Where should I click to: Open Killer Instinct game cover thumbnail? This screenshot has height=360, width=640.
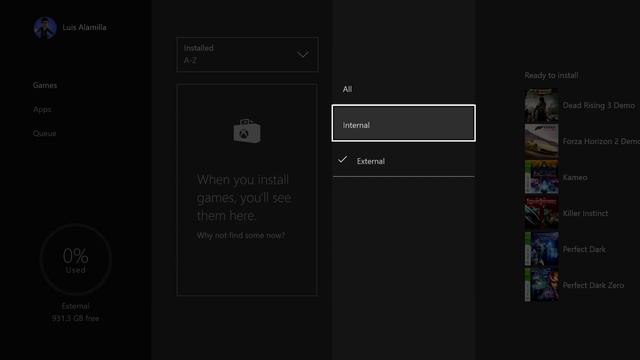[542, 213]
